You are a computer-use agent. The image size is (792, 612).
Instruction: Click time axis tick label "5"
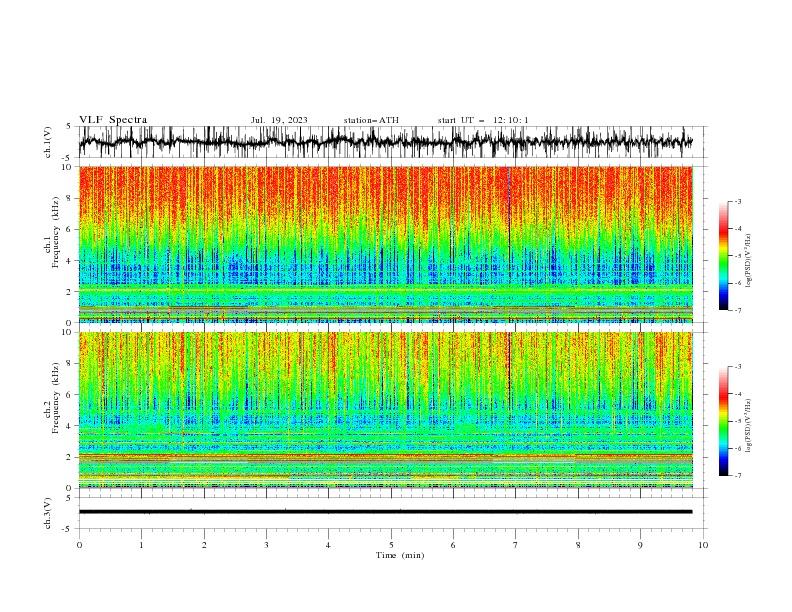pos(391,545)
